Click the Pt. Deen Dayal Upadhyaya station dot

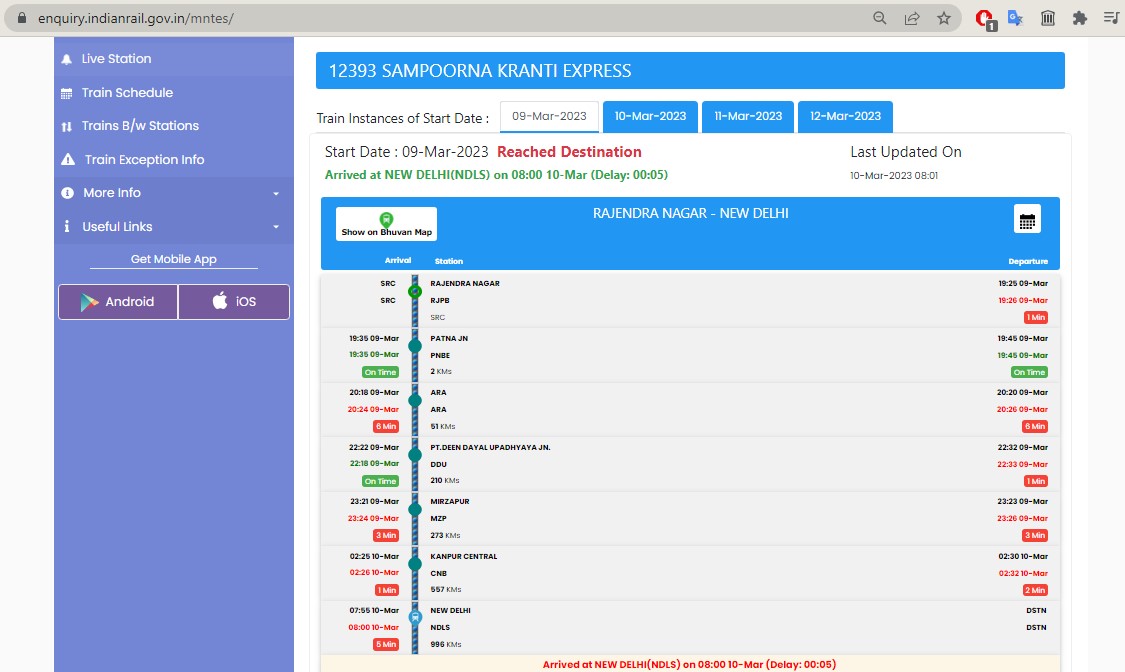tap(415, 455)
